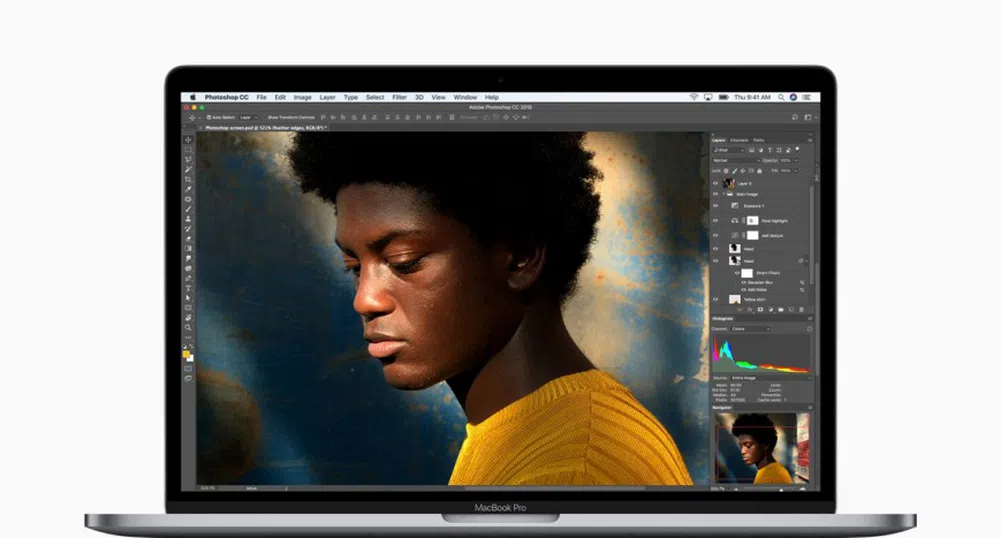Click the Thu 9:41 AM clock
The image size is (1001, 538).
click(x=752, y=97)
